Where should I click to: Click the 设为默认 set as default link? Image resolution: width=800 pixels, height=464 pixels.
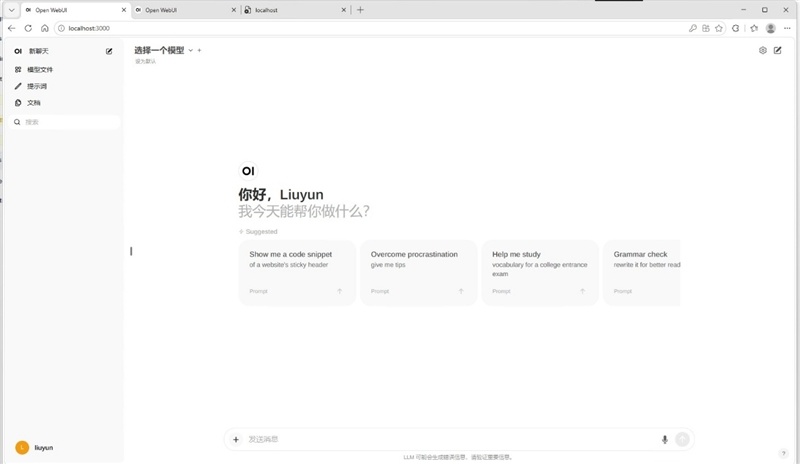click(145, 61)
